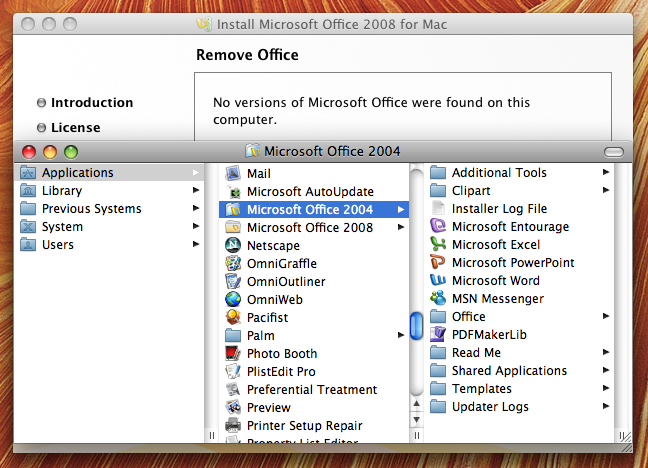Click the Microsoft Office 2004 folder icon
Screen dimensions: 648x468
(x=233, y=210)
